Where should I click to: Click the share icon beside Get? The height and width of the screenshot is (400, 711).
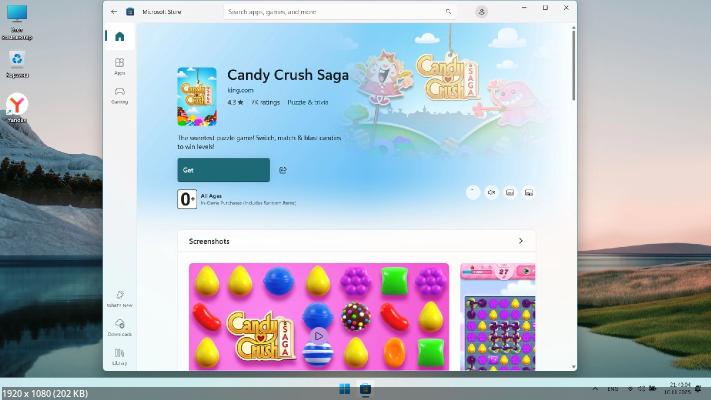click(283, 170)
